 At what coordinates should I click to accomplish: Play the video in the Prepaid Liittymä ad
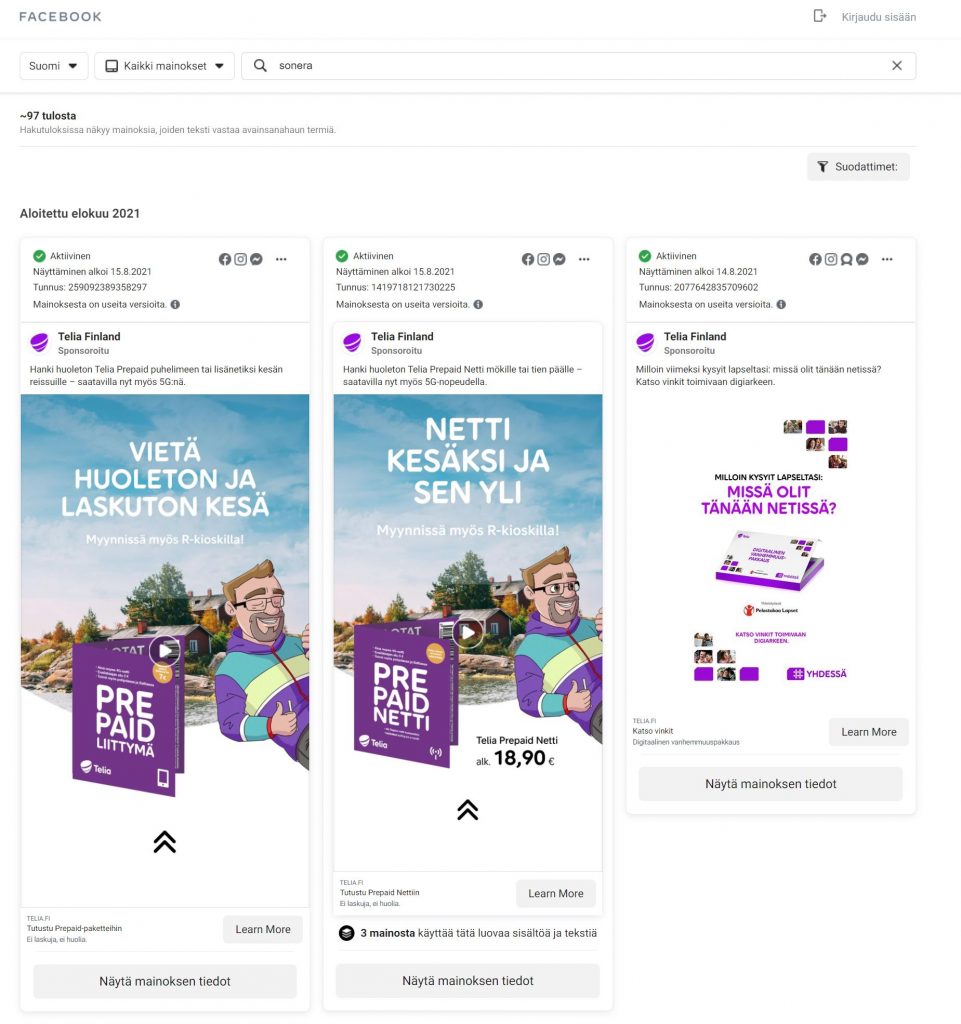165,650
